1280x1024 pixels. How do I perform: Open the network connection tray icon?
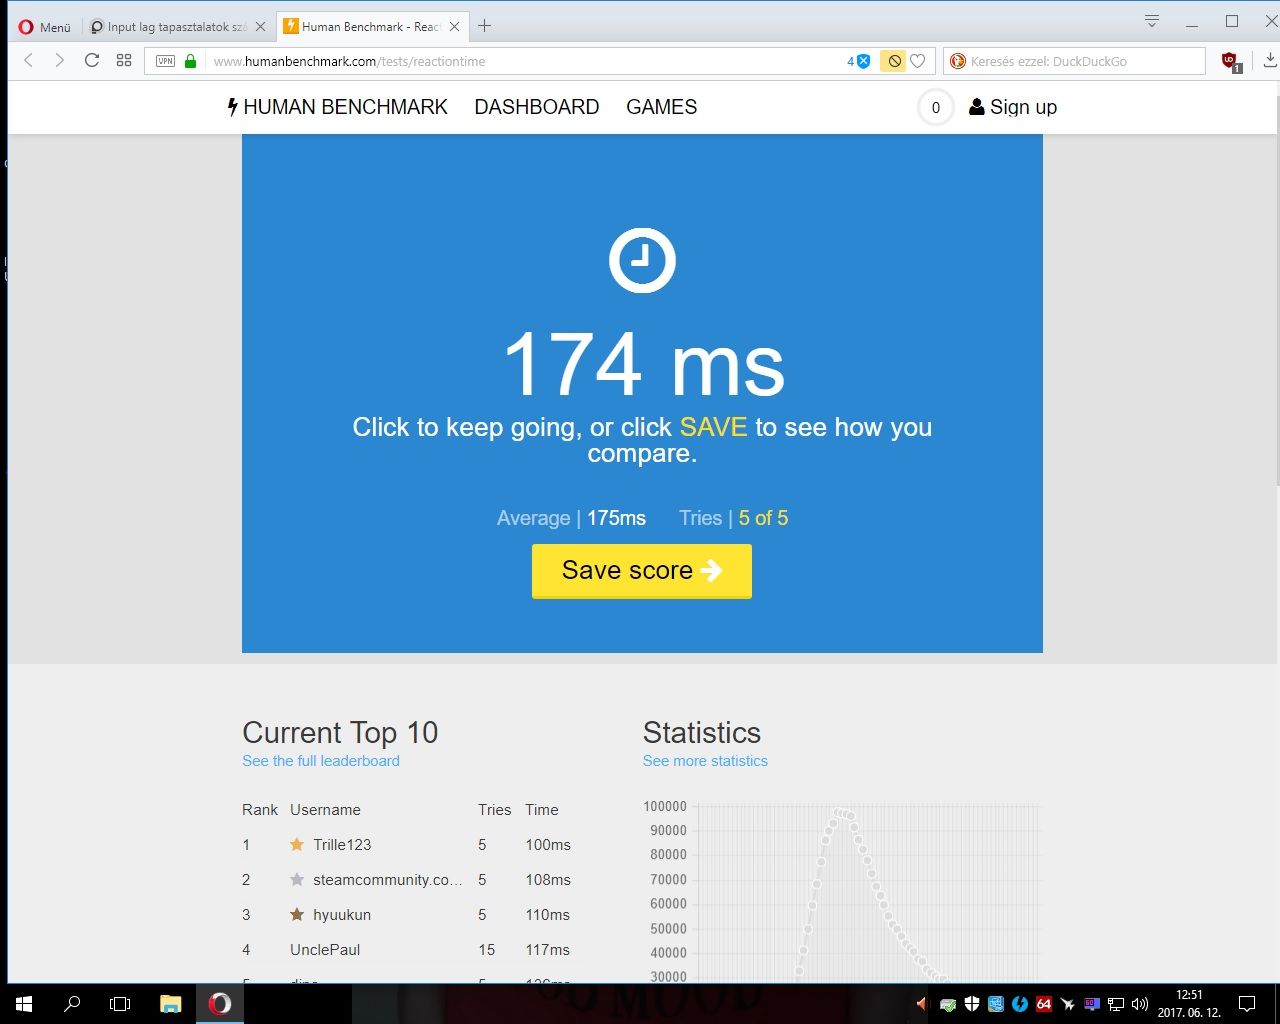[1116, 1004]
